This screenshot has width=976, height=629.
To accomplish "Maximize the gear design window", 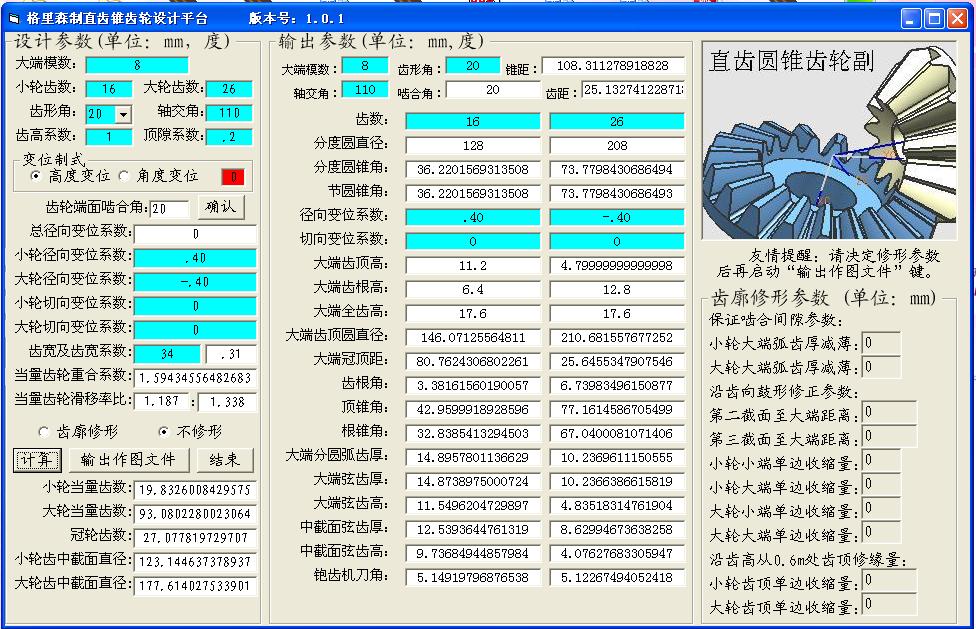I will click(934, 19).
